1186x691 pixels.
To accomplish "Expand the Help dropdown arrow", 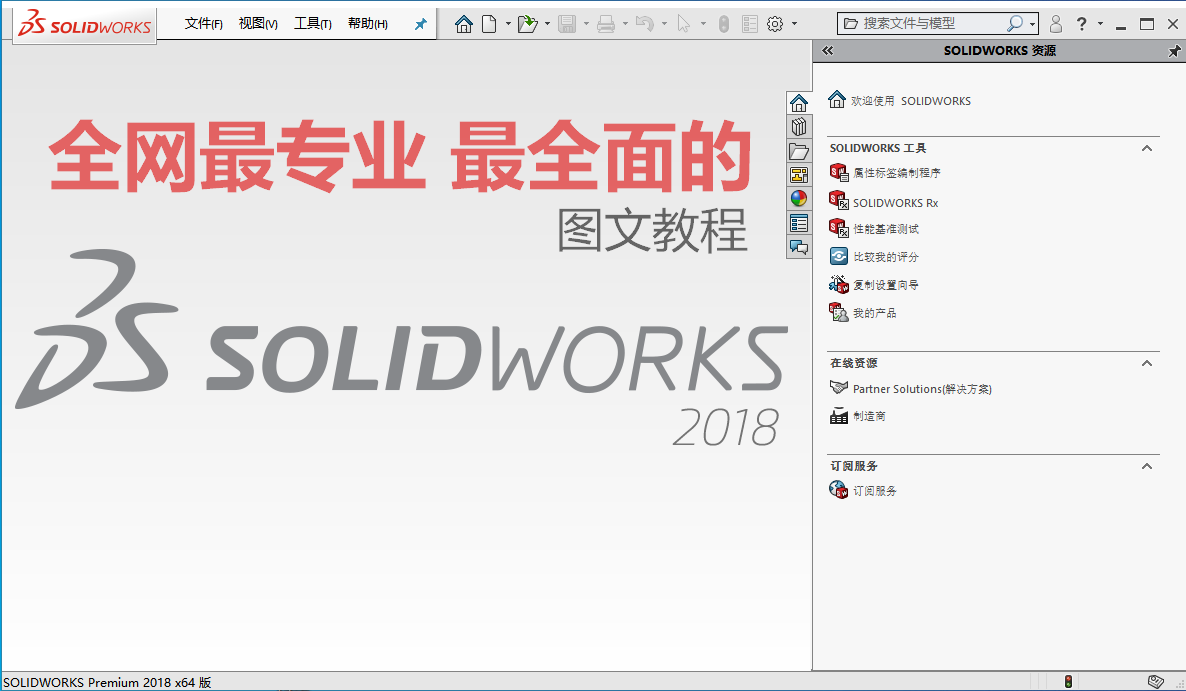I will point(1100,24).
